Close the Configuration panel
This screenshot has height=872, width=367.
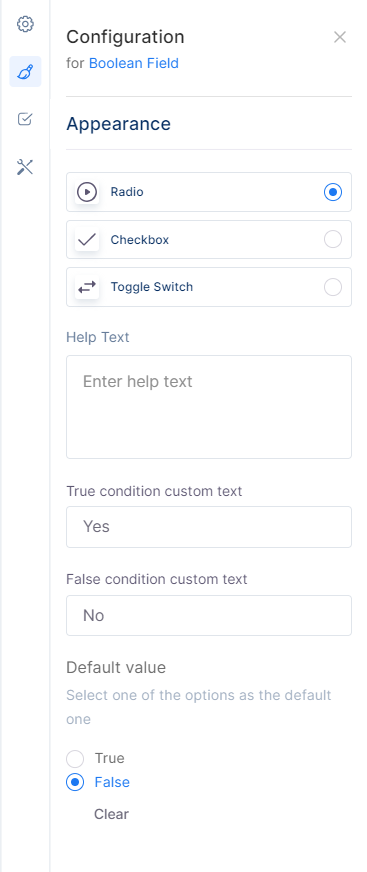(340, 37)
